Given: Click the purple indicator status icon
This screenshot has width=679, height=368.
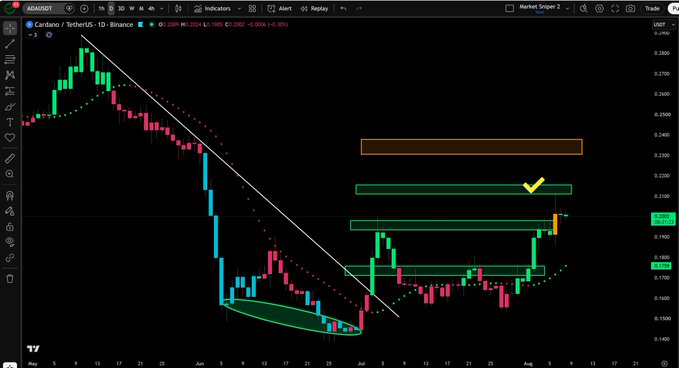Looking at the screenshot, I should (49, 35).
